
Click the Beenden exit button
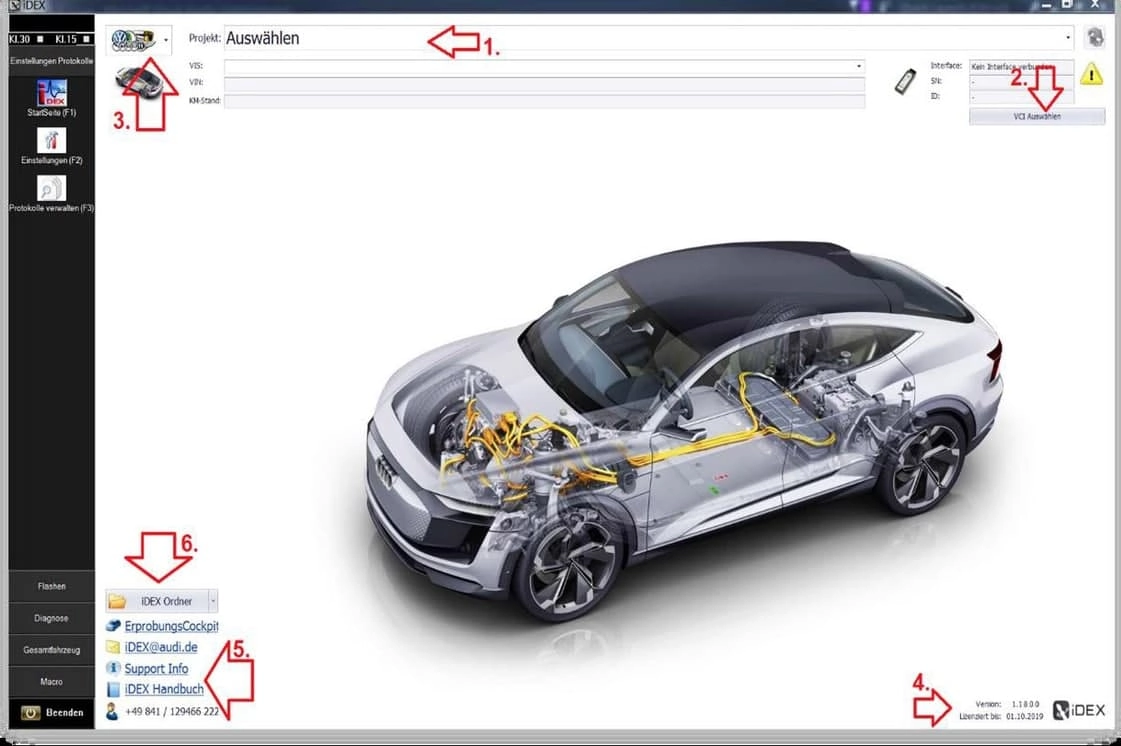coord(51,713)
